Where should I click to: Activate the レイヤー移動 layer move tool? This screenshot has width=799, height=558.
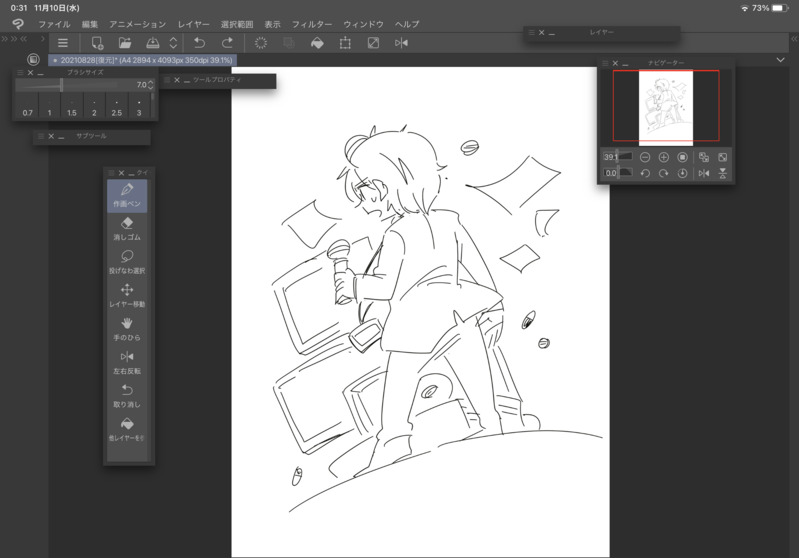[x=127, y=294]
